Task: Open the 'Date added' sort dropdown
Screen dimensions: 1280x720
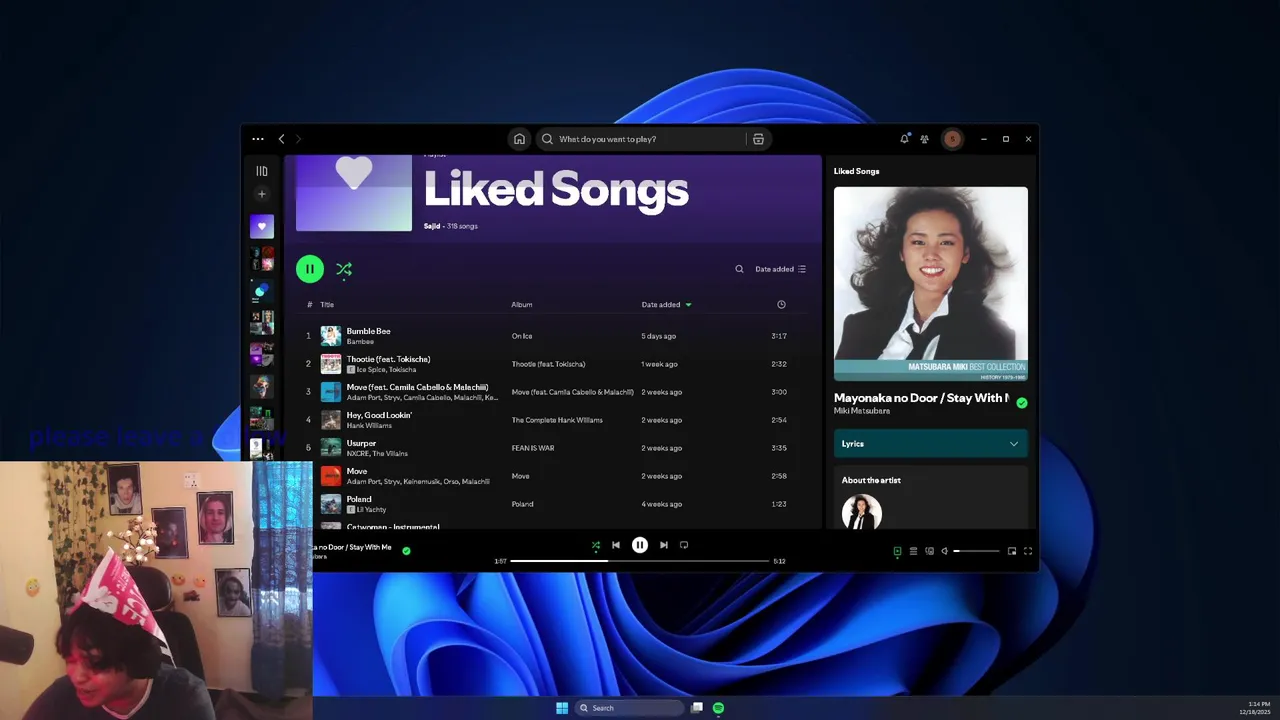Action: click(781, 269)
